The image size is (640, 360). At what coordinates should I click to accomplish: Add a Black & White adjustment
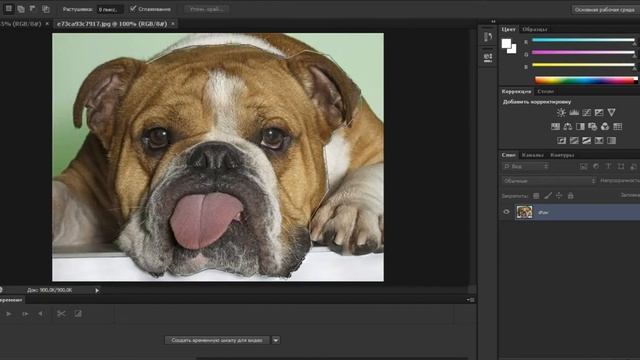pyautogui.click(x=580, y=127)
